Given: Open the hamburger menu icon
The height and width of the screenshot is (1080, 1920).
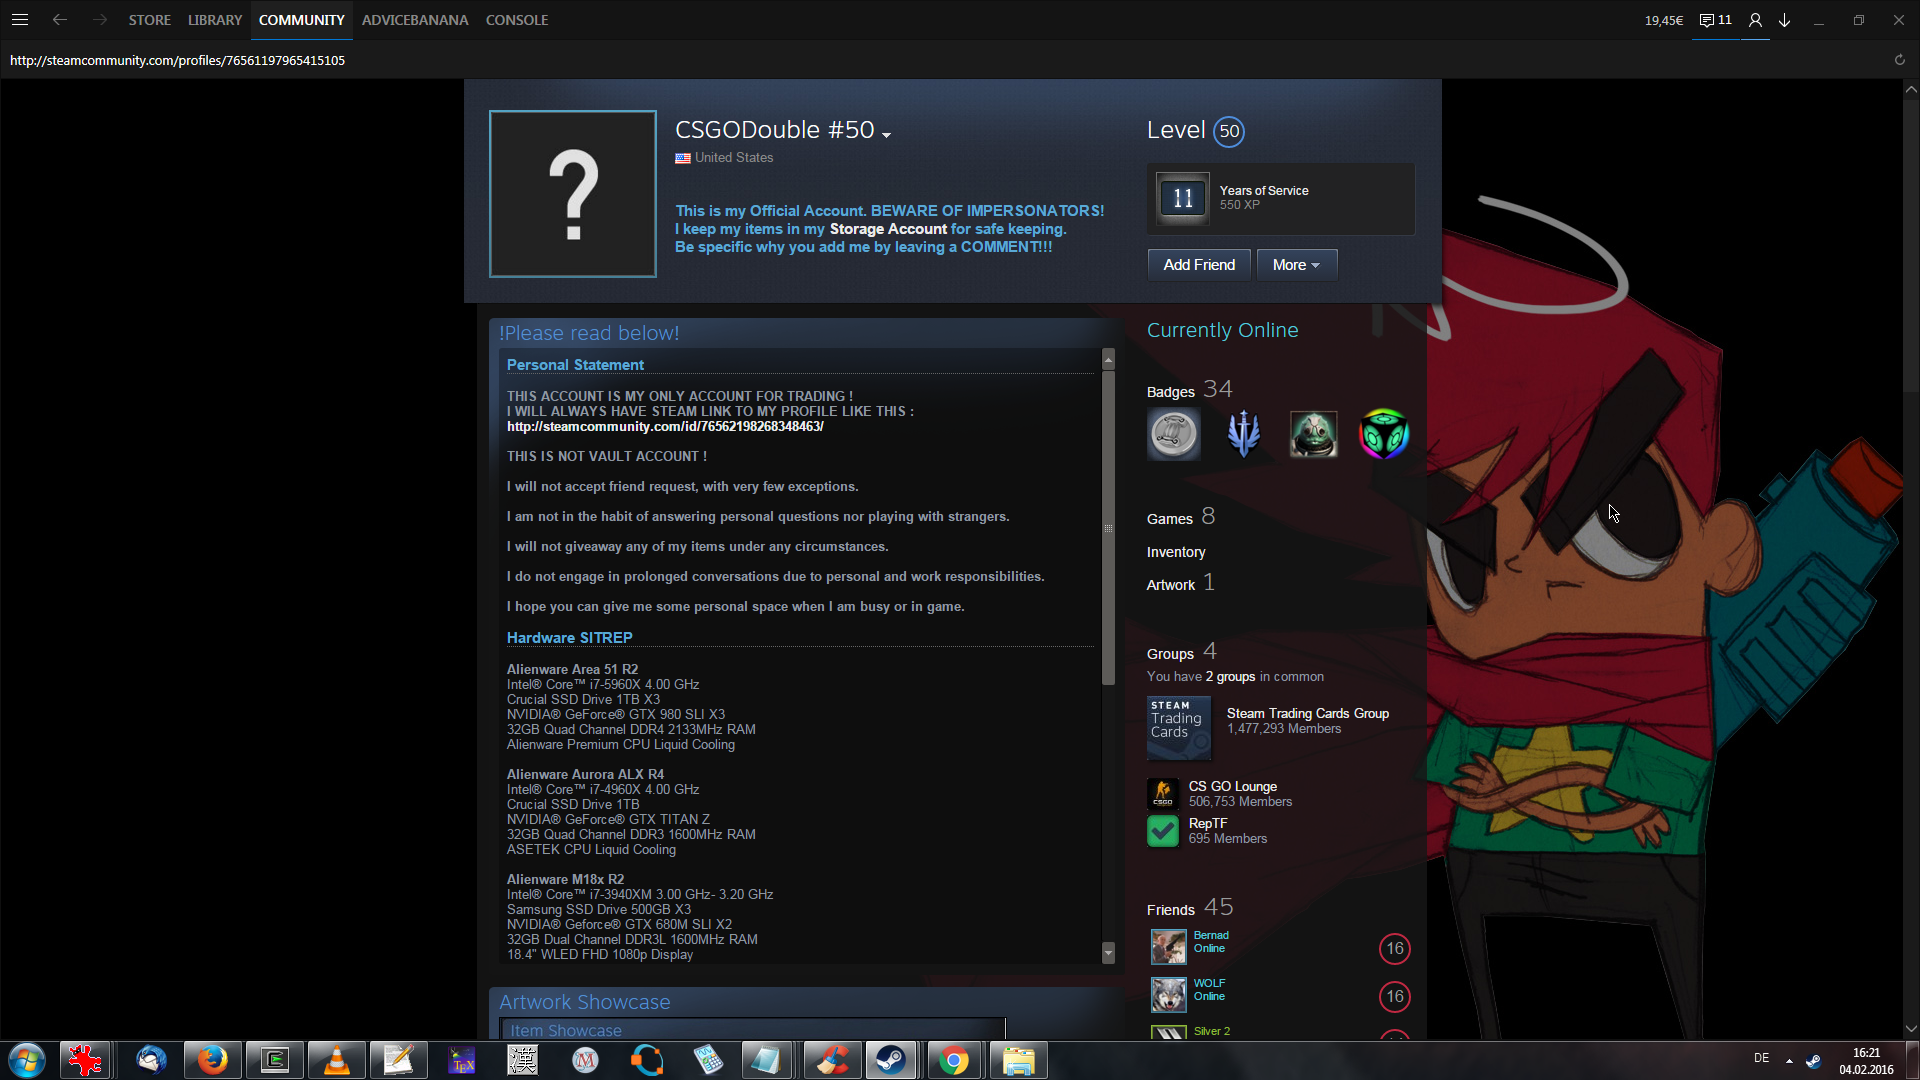Looking at the screenshot, I should 20,20.
